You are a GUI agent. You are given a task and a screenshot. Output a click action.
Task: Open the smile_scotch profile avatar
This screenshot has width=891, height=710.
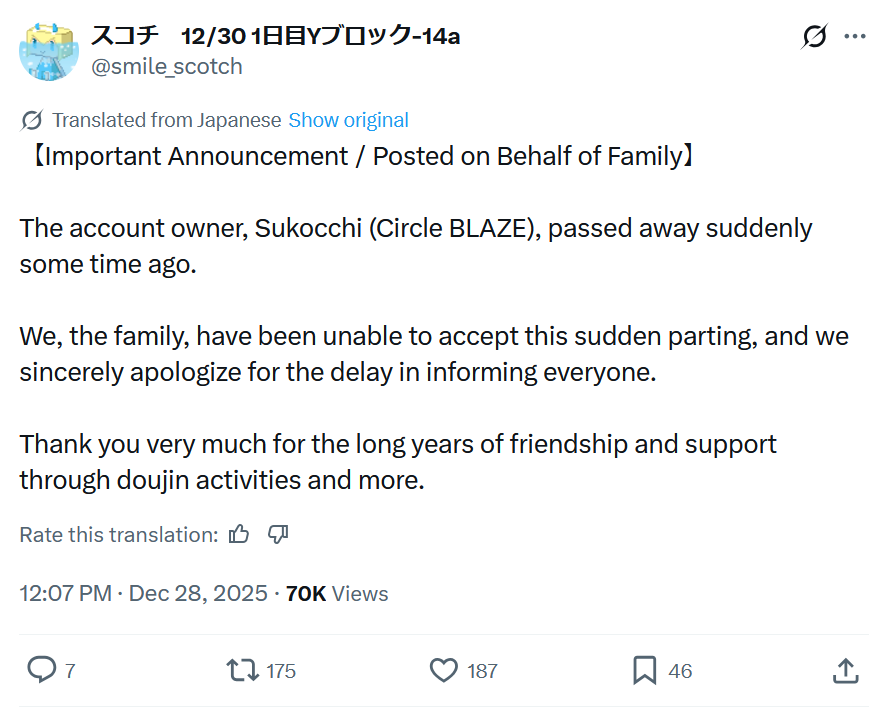(49, 52)
